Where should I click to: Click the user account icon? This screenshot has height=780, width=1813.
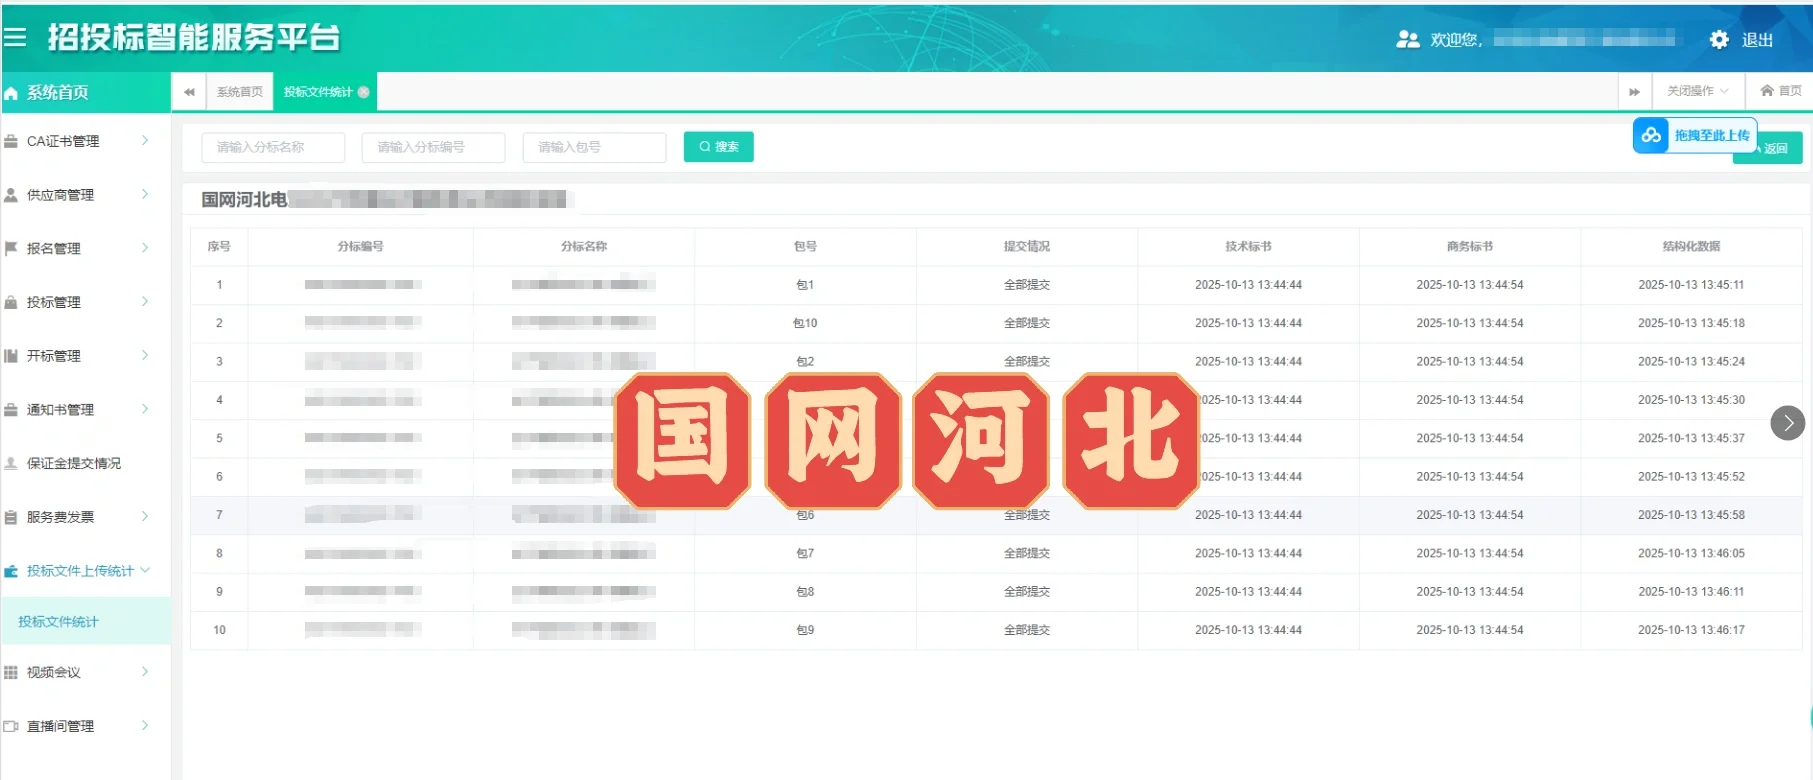tap(1408, 40)
